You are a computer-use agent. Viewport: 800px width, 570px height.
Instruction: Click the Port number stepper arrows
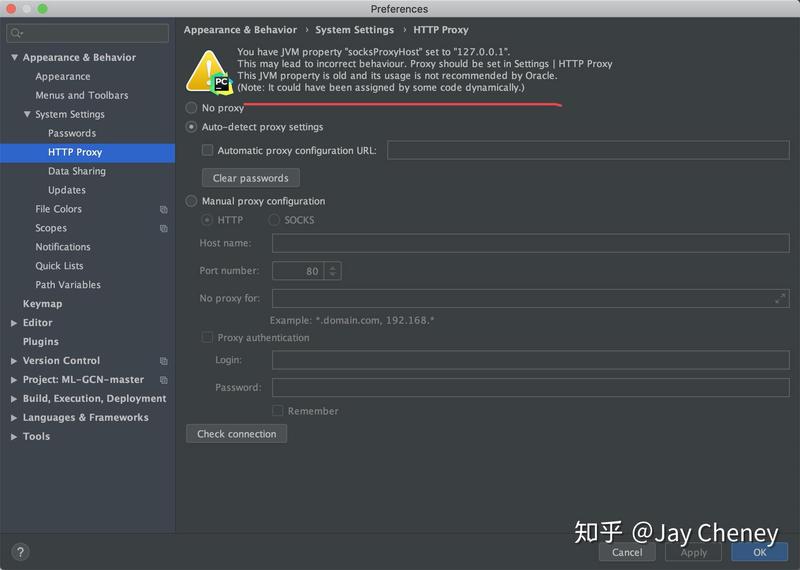[x=332, y=271]
